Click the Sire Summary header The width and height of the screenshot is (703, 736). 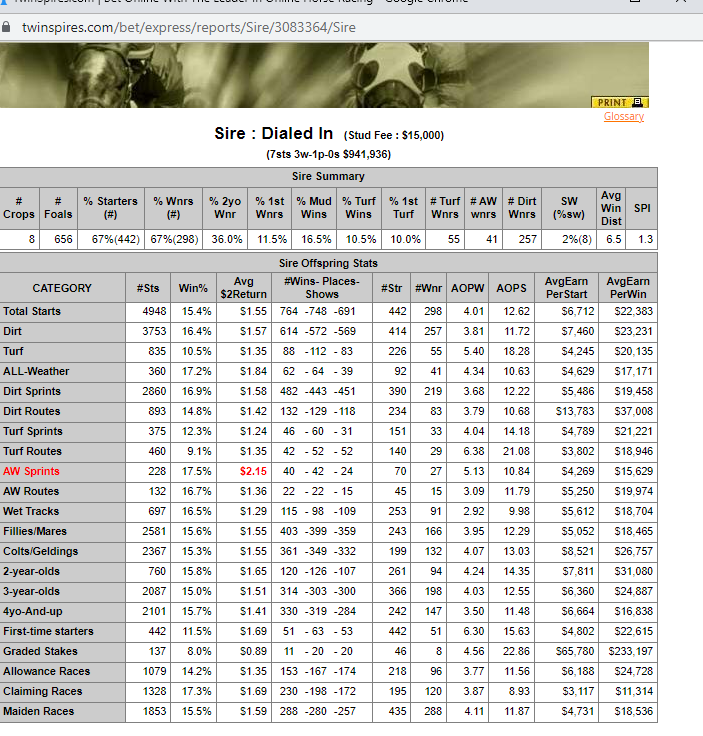pyautogui.click(x=328, y=176)
